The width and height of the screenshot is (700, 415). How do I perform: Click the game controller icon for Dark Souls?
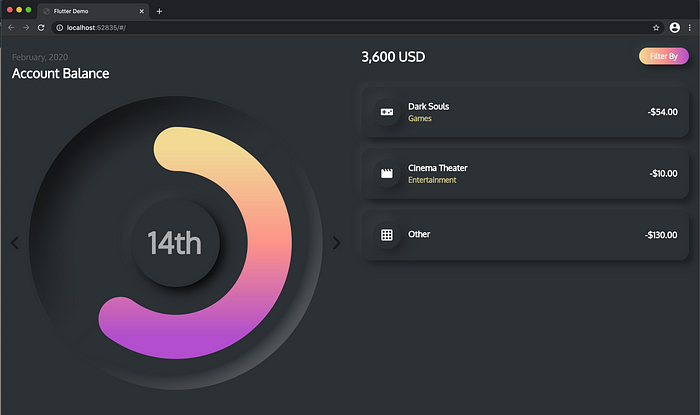[387, 112]
